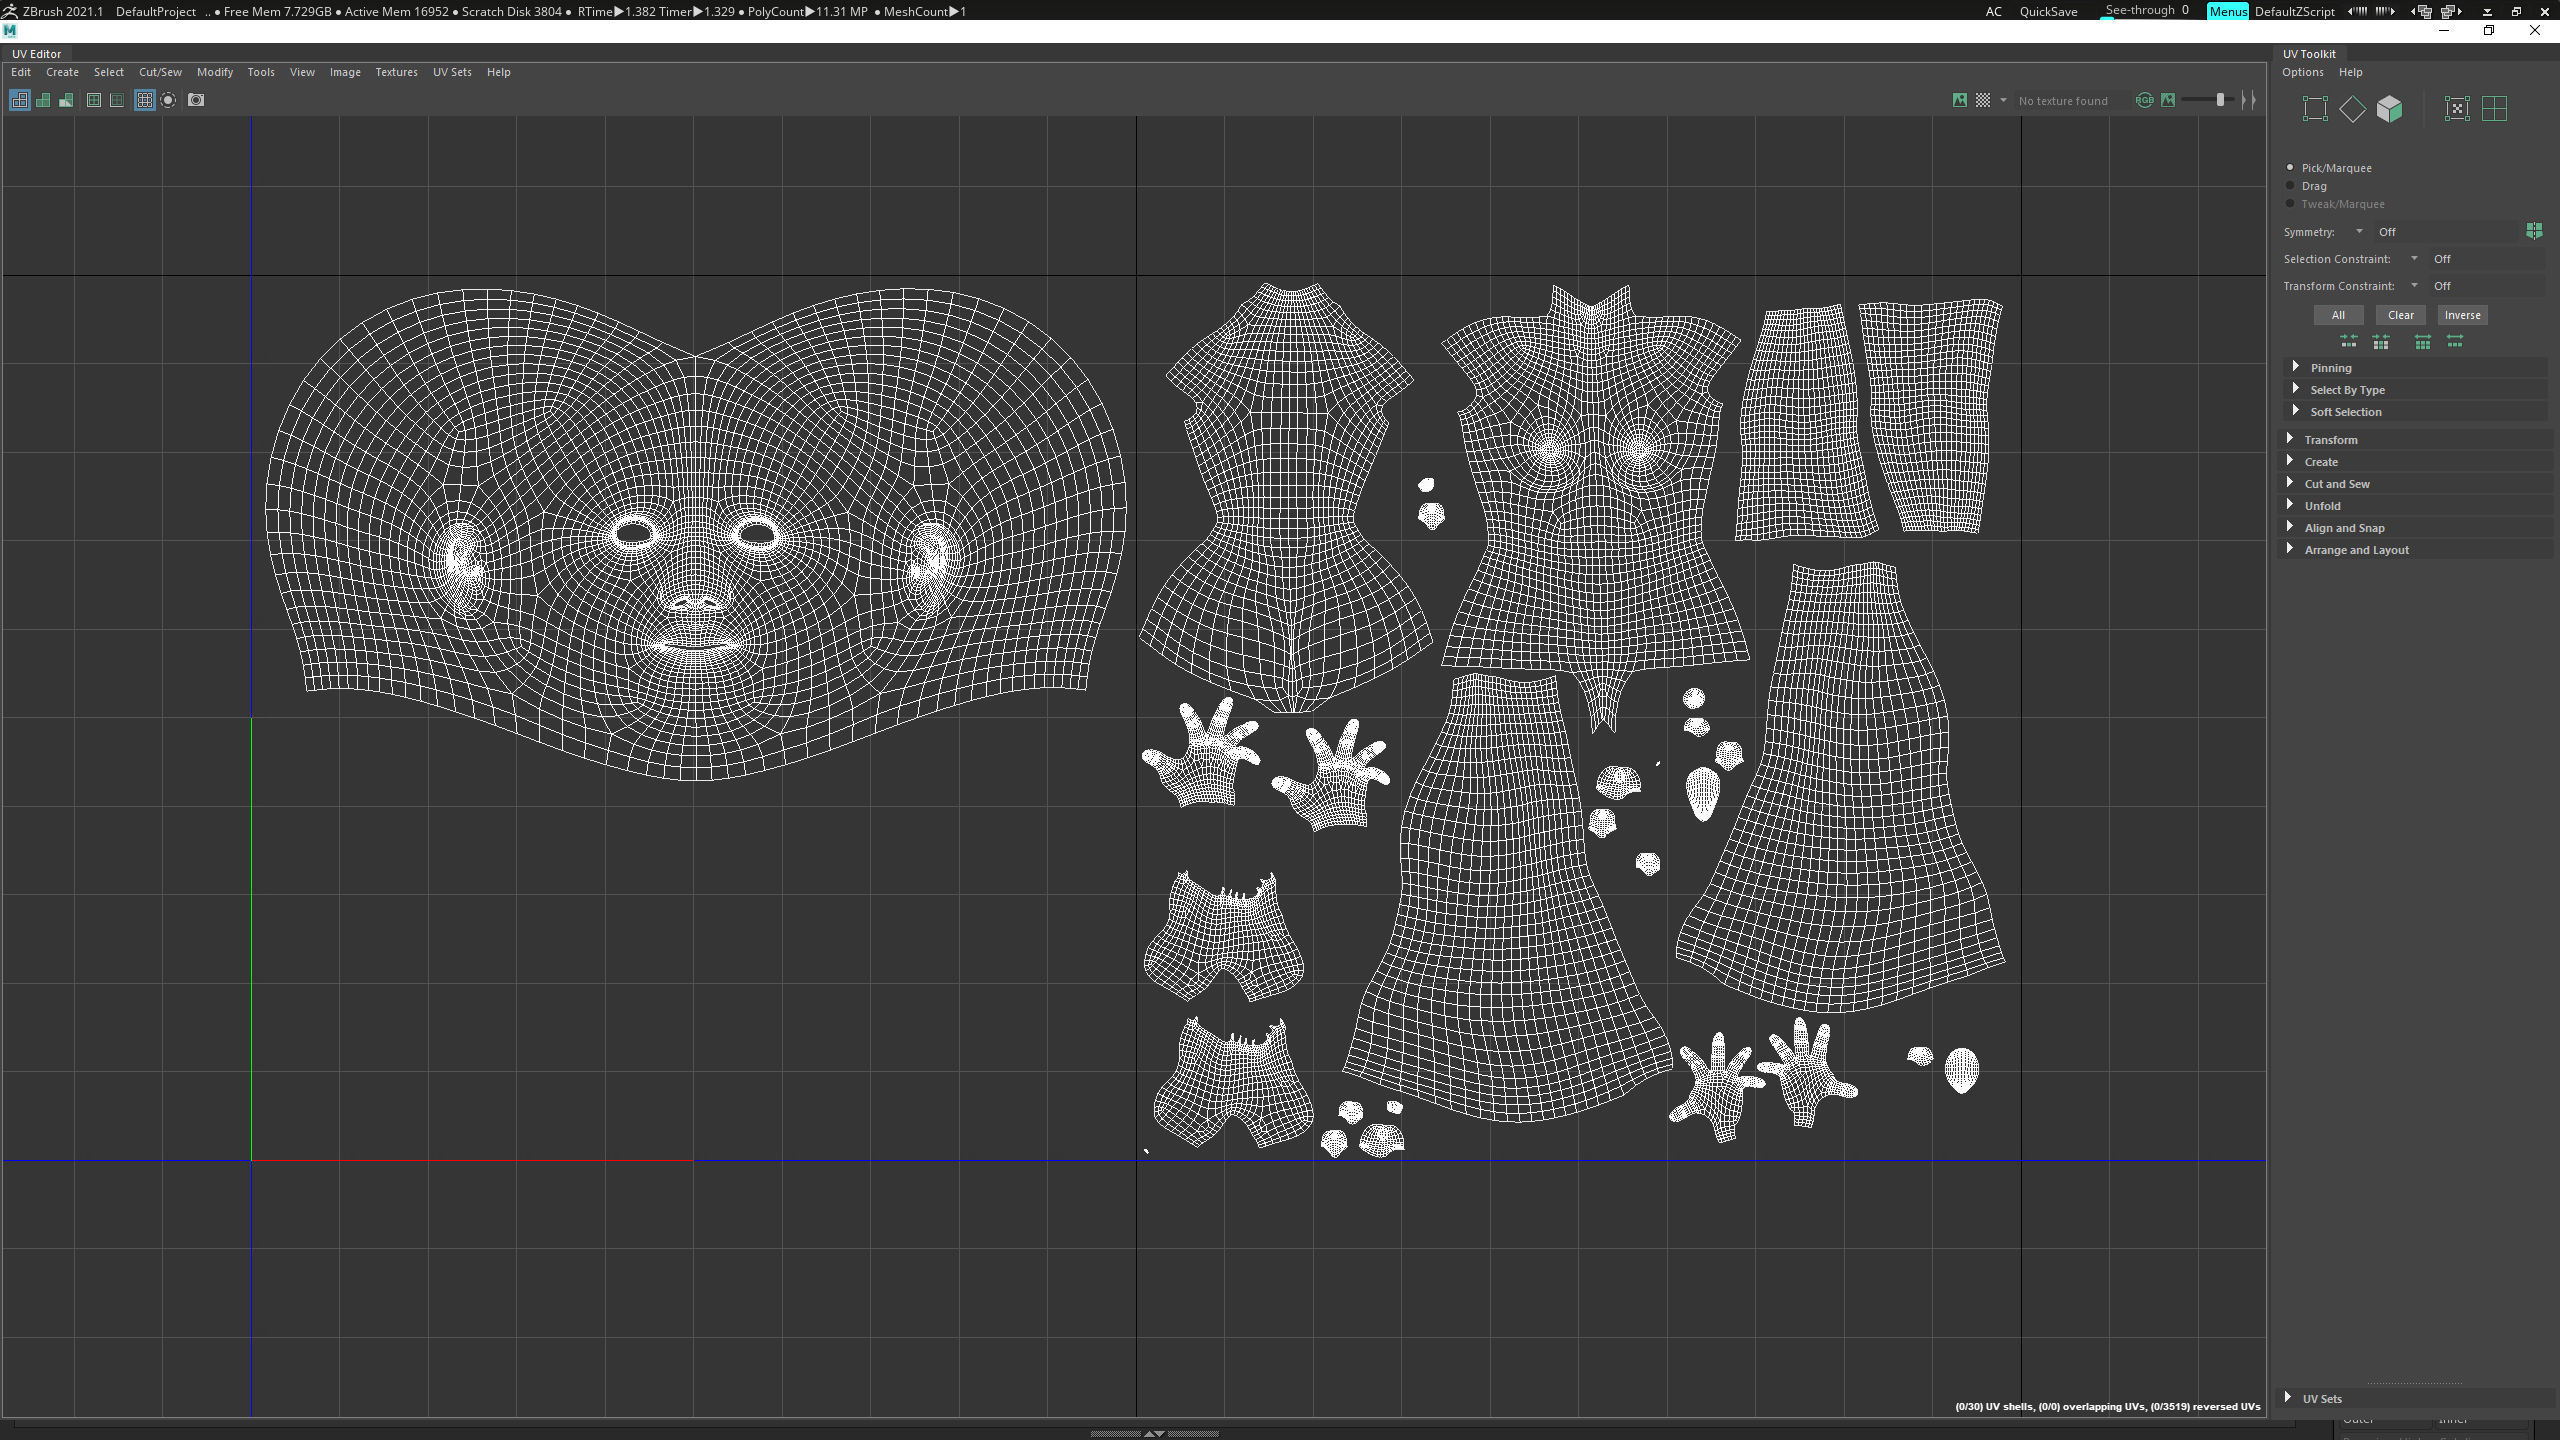Image resolution: width=2560 pixels, height=1440 pixels.
Task: Expand the Cut and Sew section
Action: pyautogui.click(x=2336, y=484)
